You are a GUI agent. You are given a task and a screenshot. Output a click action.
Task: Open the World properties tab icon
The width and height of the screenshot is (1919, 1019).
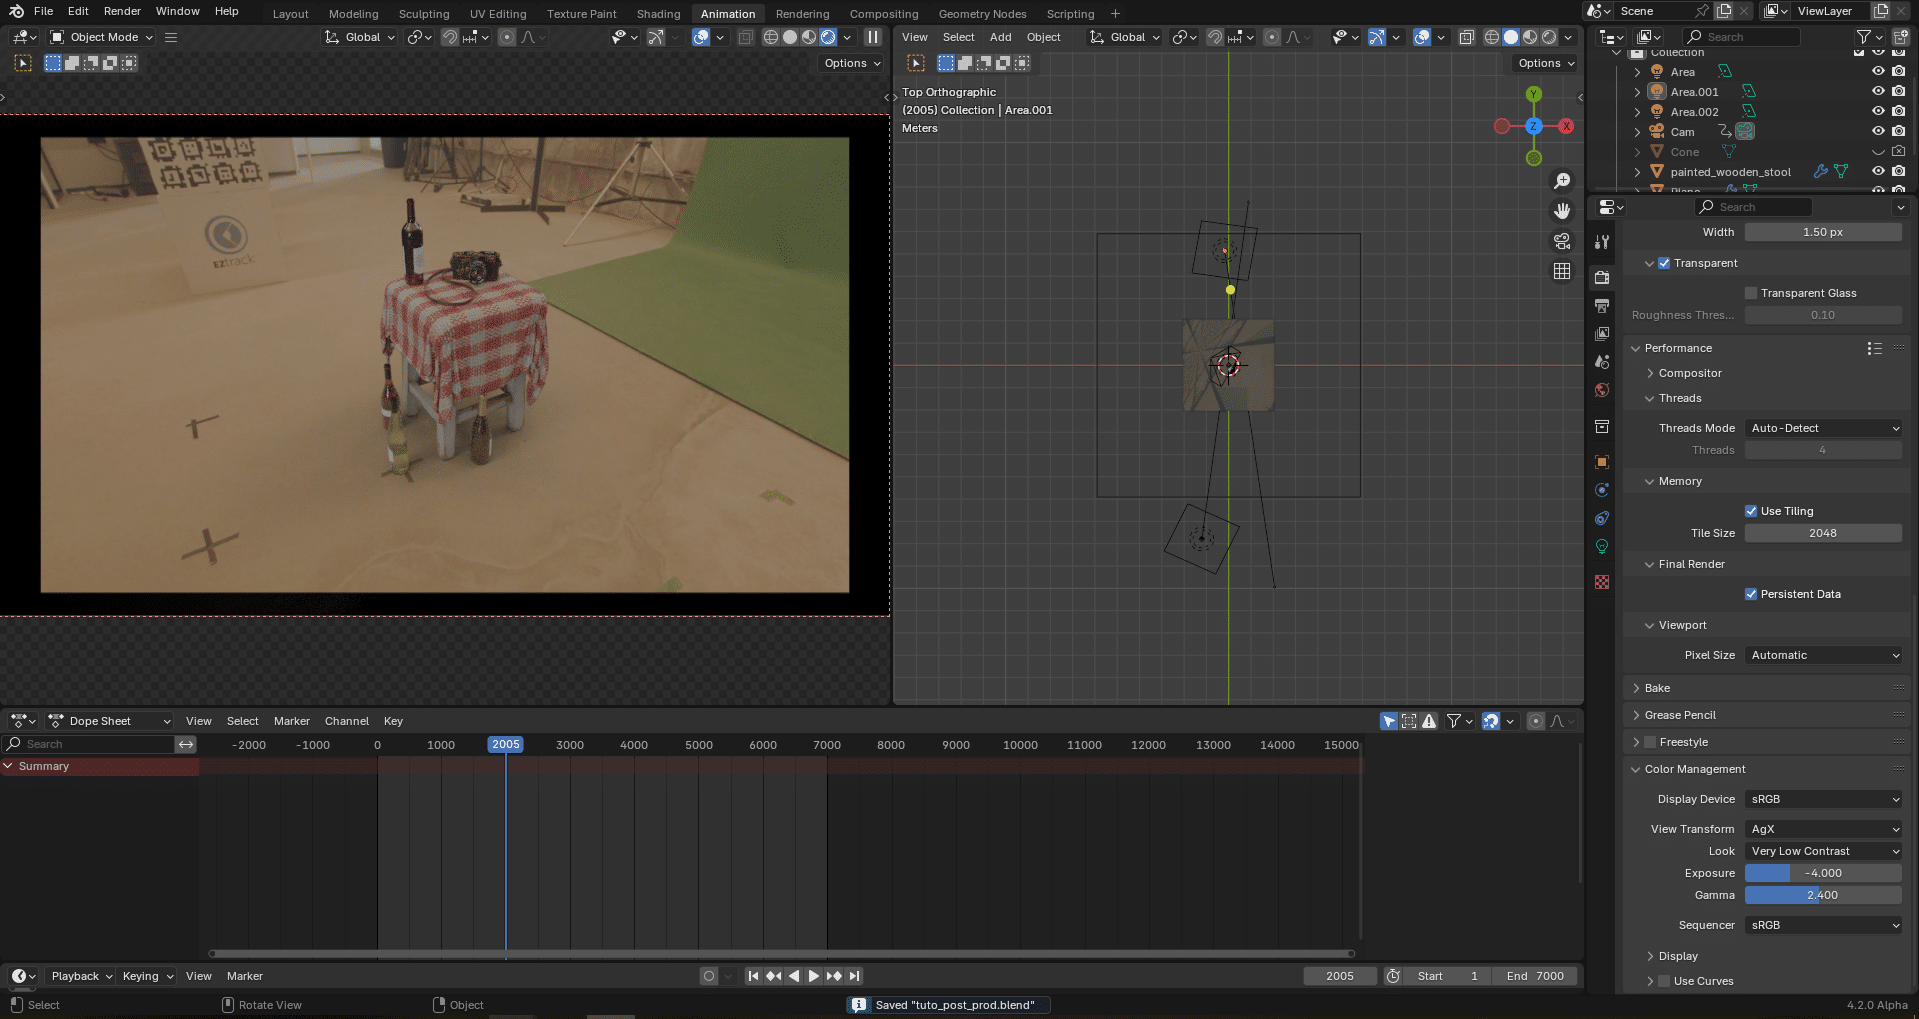point(1602,390)
